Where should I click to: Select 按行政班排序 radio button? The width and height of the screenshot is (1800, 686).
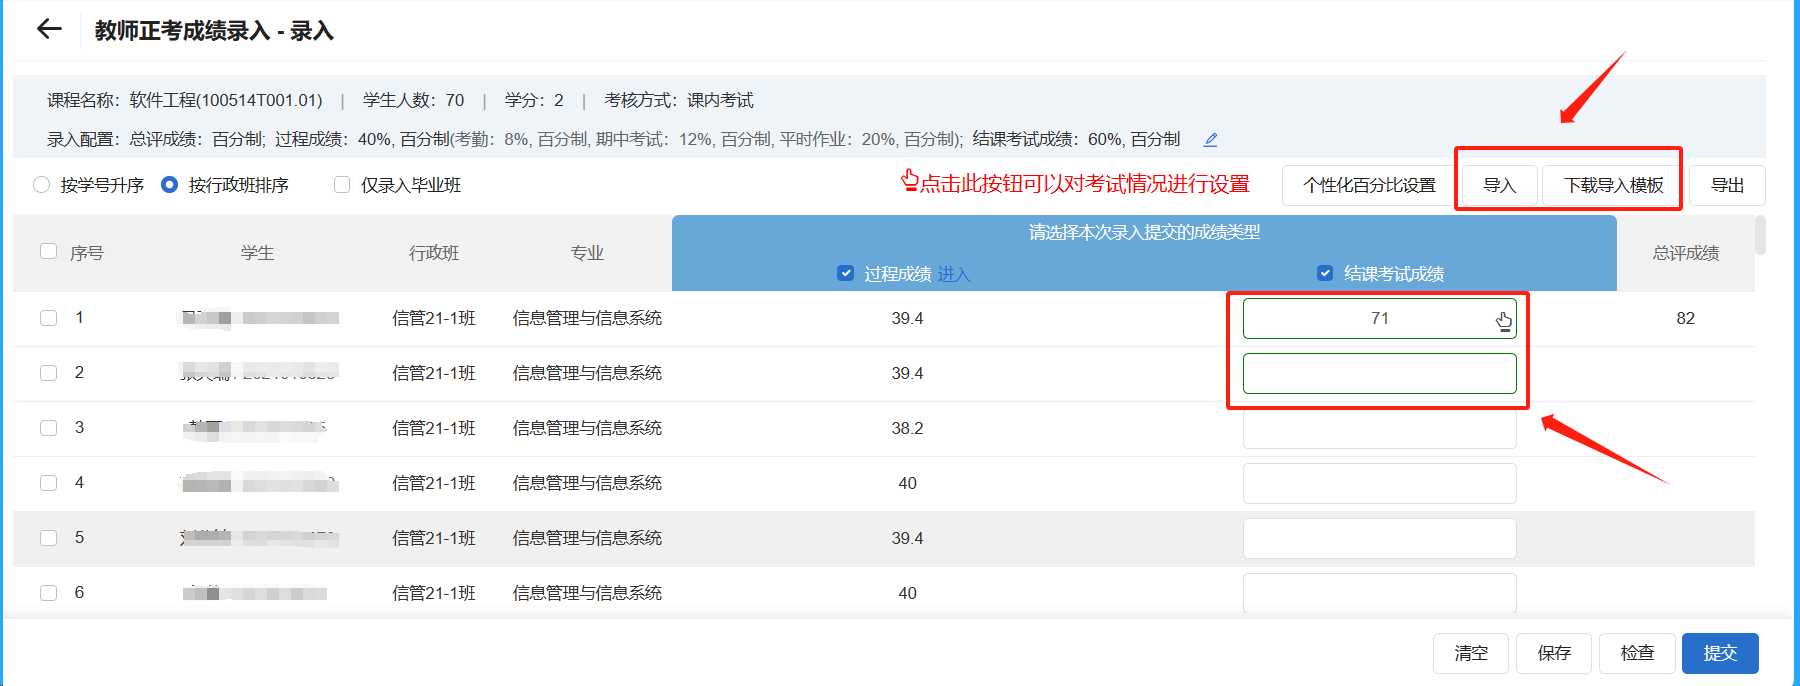(x=170, y=185)
